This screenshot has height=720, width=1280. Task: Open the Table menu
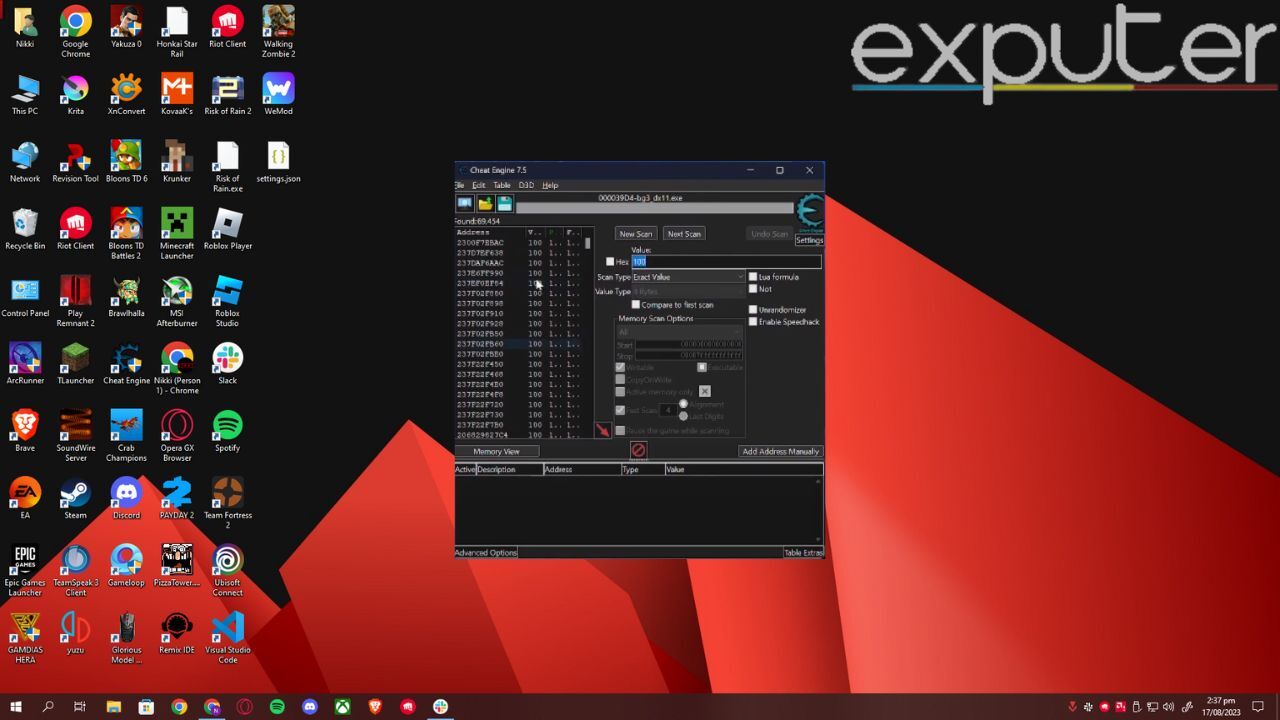pos(502,185)
